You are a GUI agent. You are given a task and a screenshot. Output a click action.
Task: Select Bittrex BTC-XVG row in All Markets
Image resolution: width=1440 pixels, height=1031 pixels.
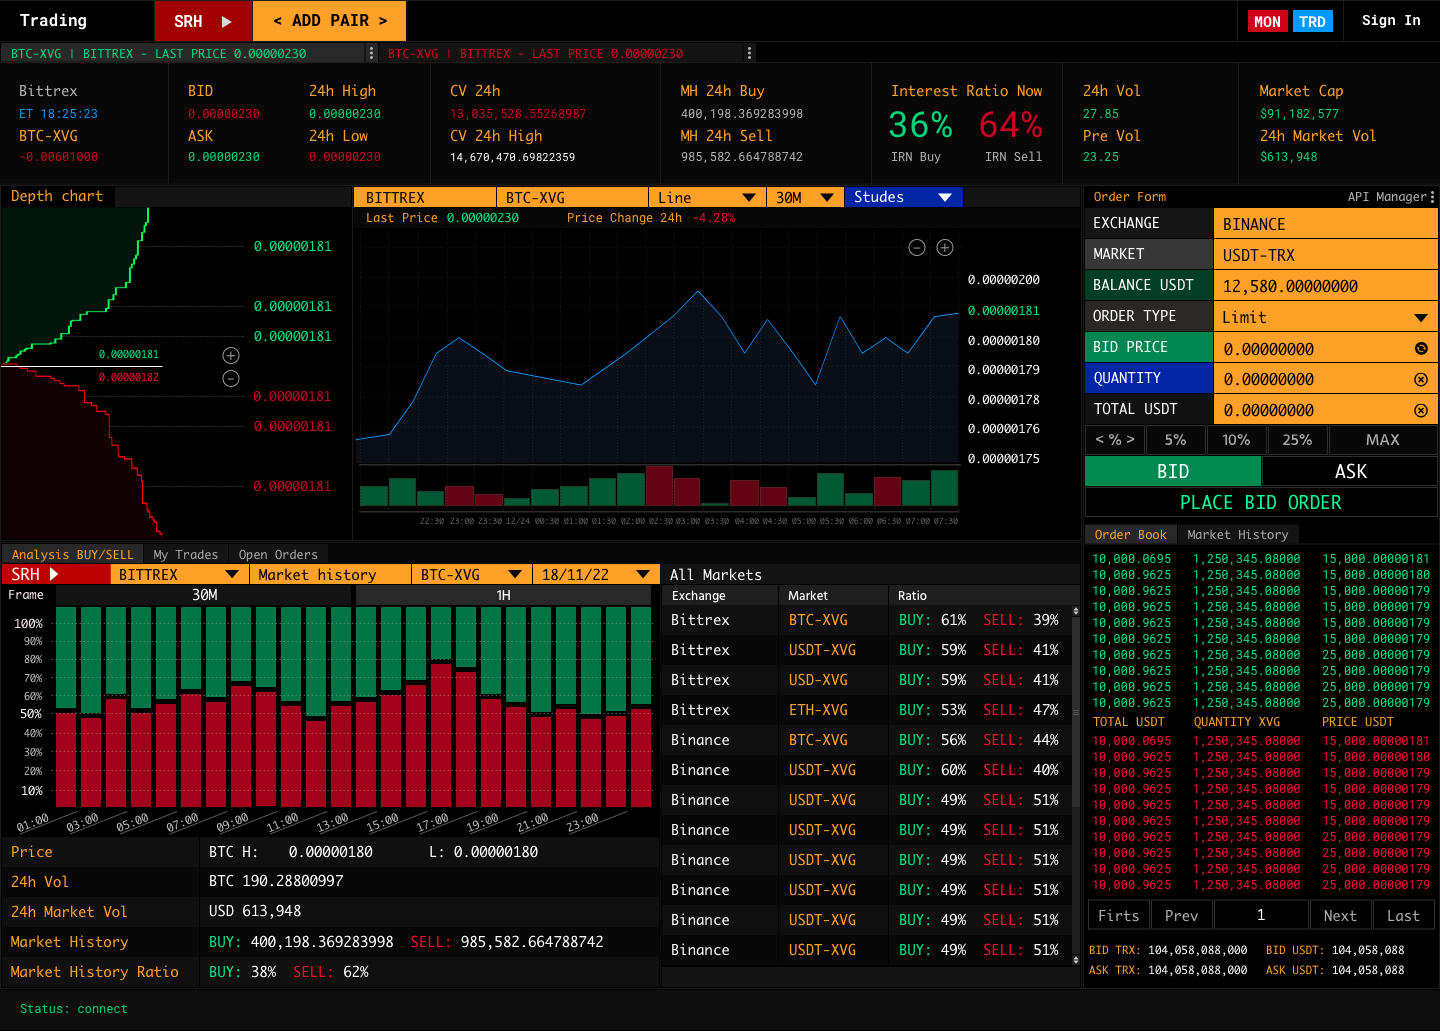click(x=867, y=620)
